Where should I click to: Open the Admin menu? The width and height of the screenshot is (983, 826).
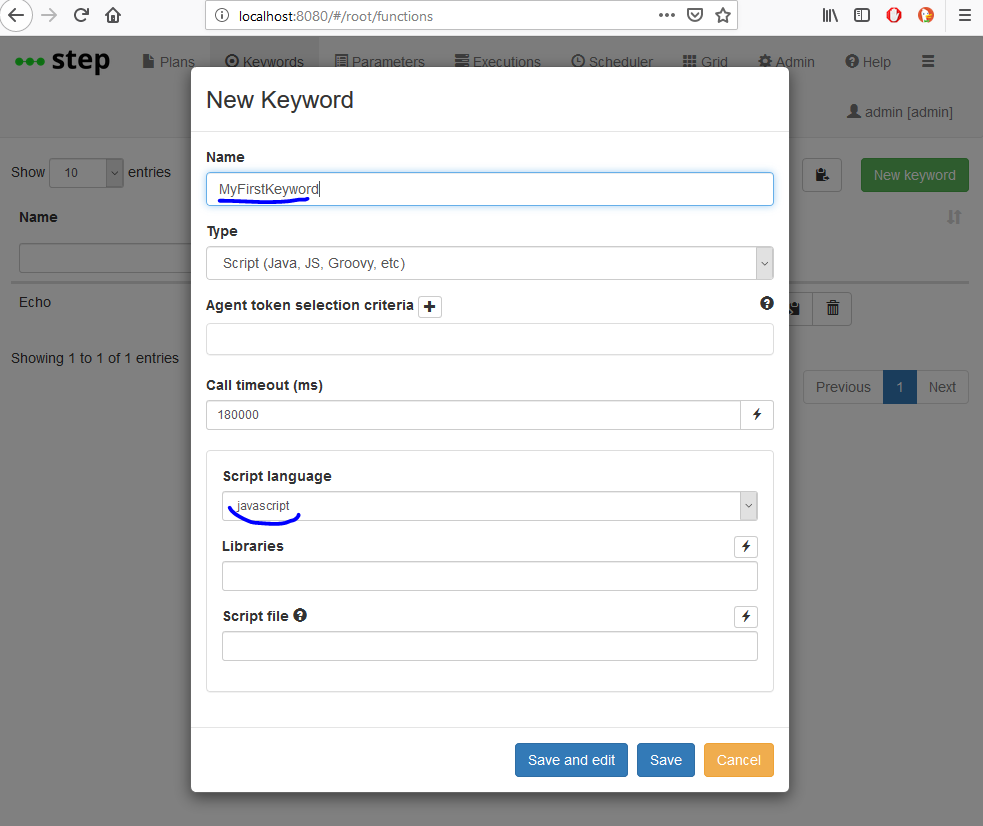point(786,61)
